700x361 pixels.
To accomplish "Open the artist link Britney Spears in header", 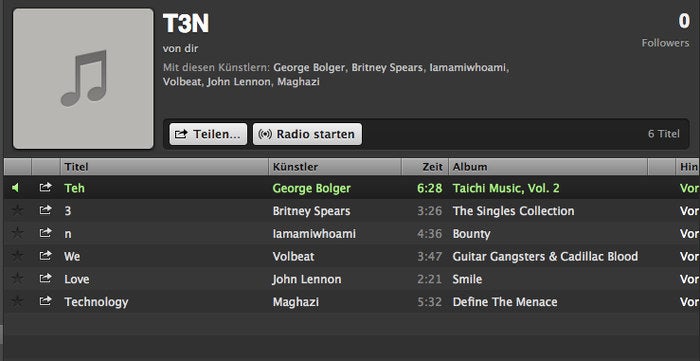I will (x=387, y=68).
